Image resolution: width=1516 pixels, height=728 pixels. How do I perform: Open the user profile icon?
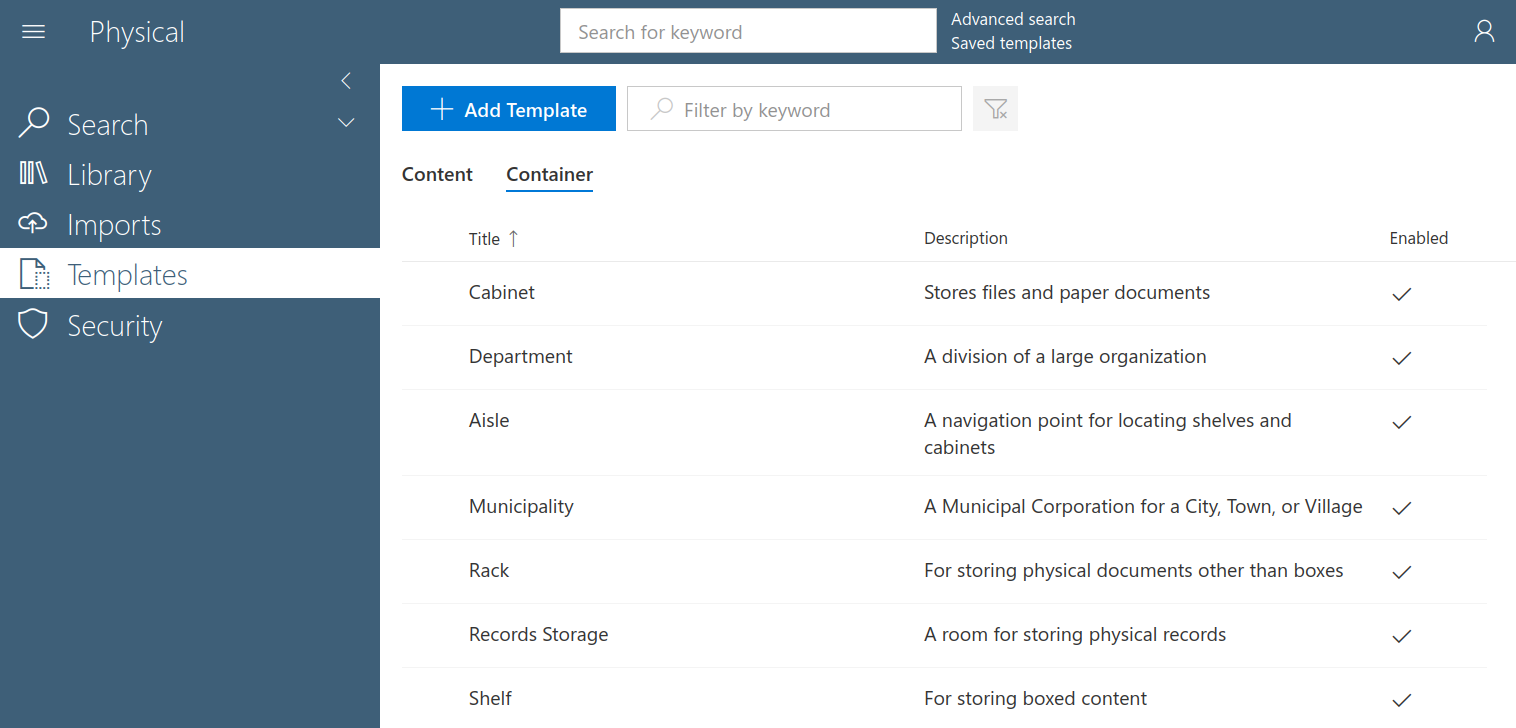pyautogui.click(x=1484, y=31)
